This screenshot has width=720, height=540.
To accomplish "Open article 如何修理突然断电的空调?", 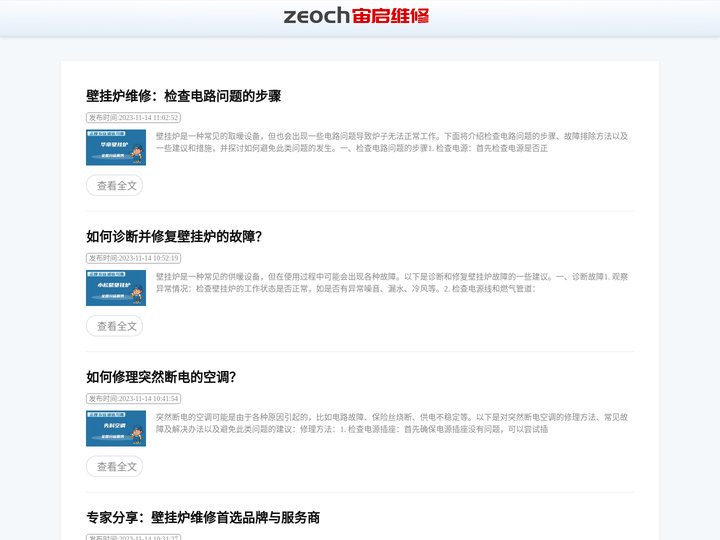I will tap(161, 377).
